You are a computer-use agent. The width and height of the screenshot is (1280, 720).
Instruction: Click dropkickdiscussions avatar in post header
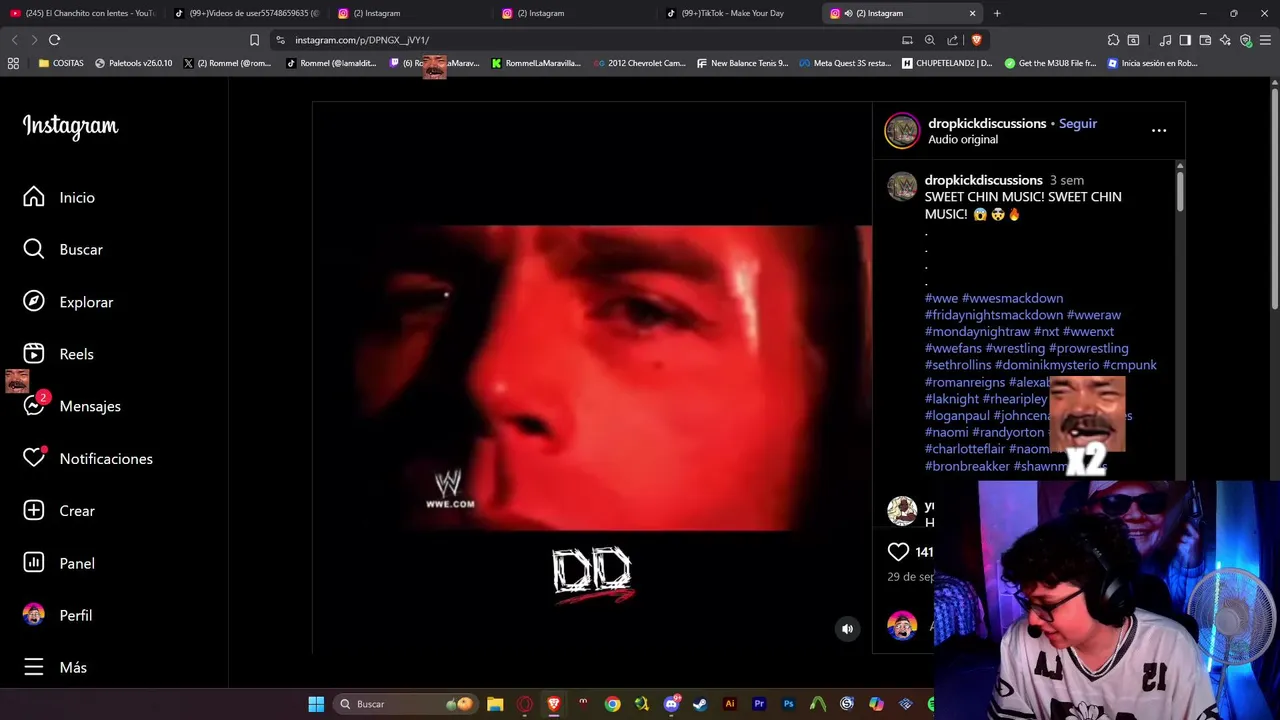click(x=902, y=131)
